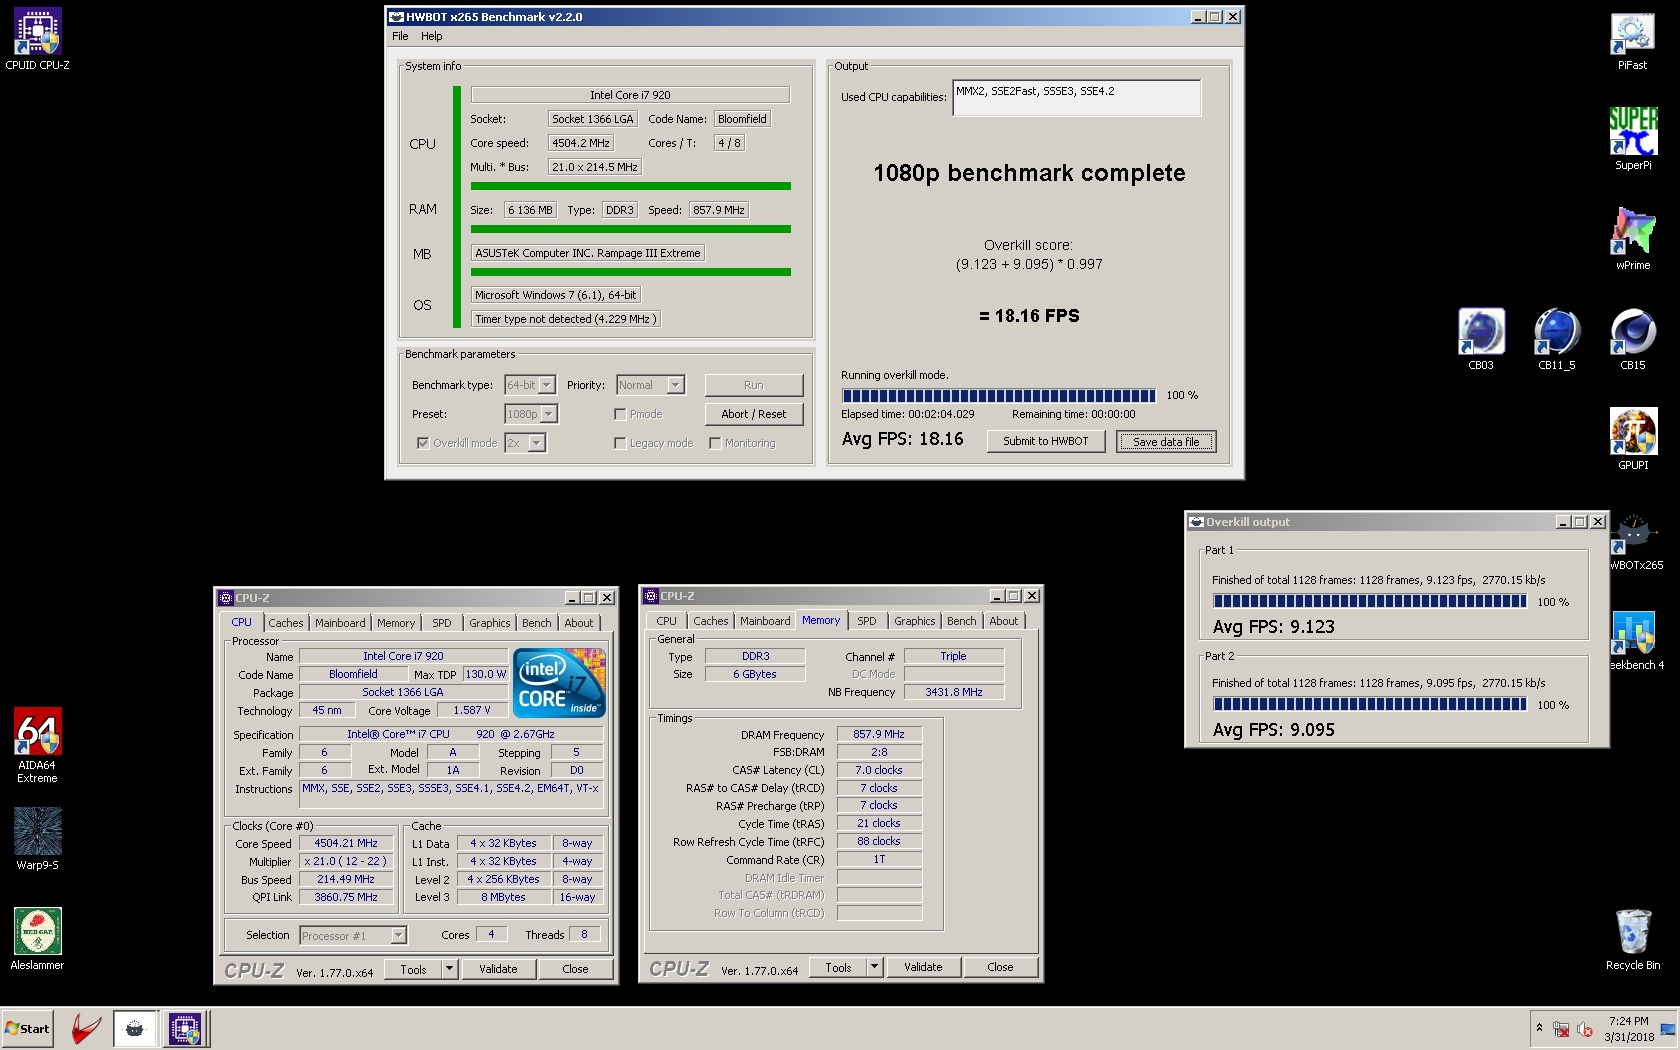1680x1050 pixels.
Task: Open Tools dropdown arrow in left CPU-Z
Action: tap(450, 969)
